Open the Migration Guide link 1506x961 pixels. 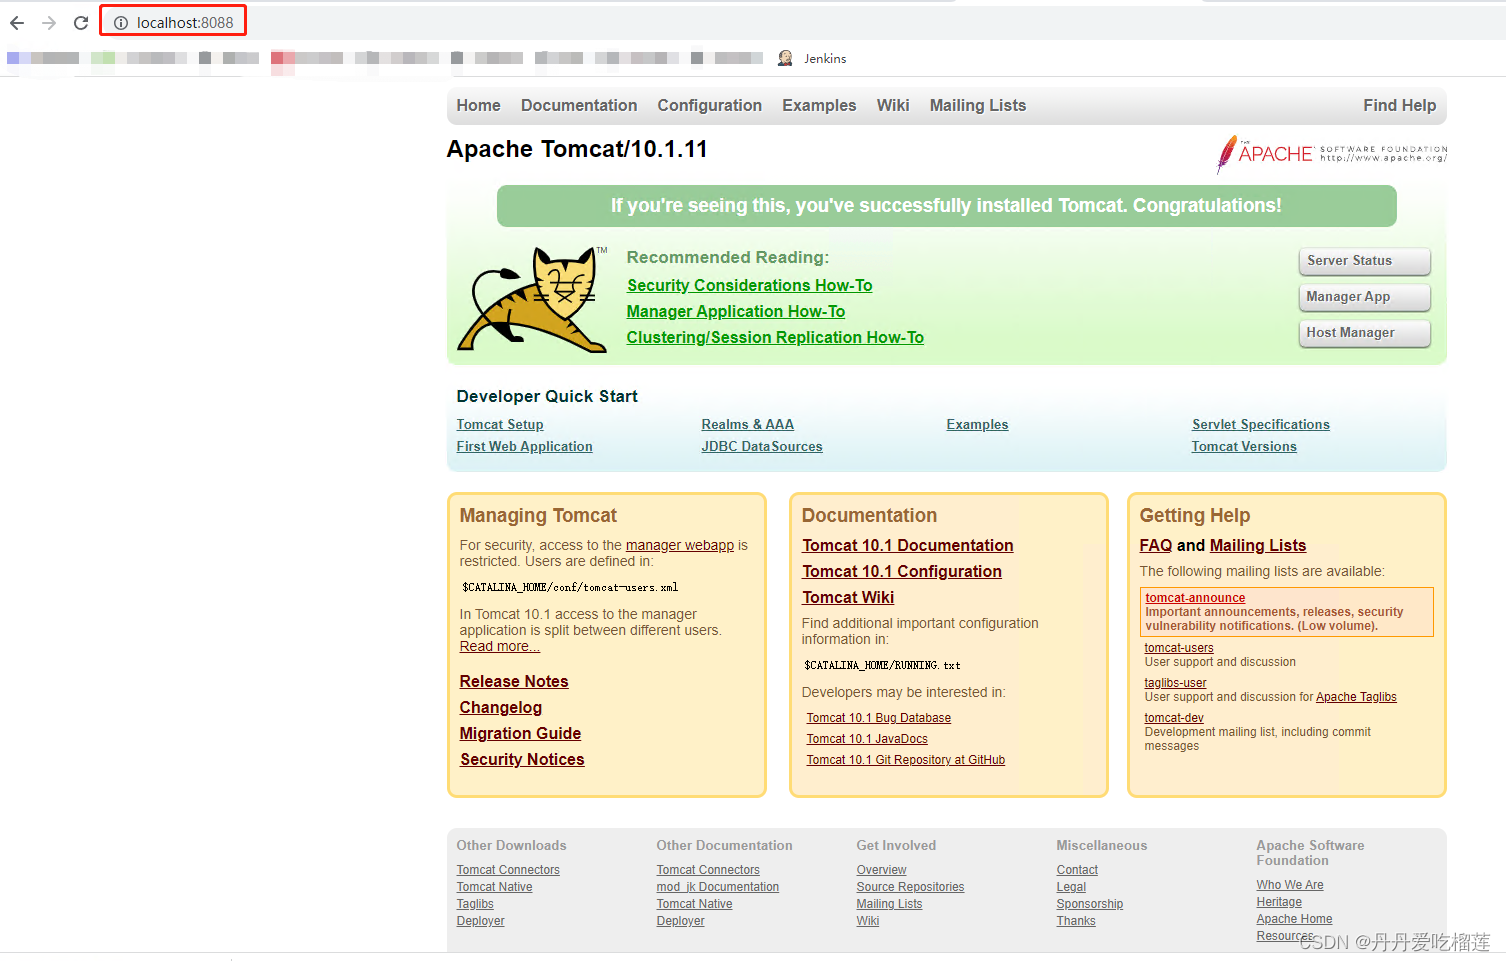520,733
